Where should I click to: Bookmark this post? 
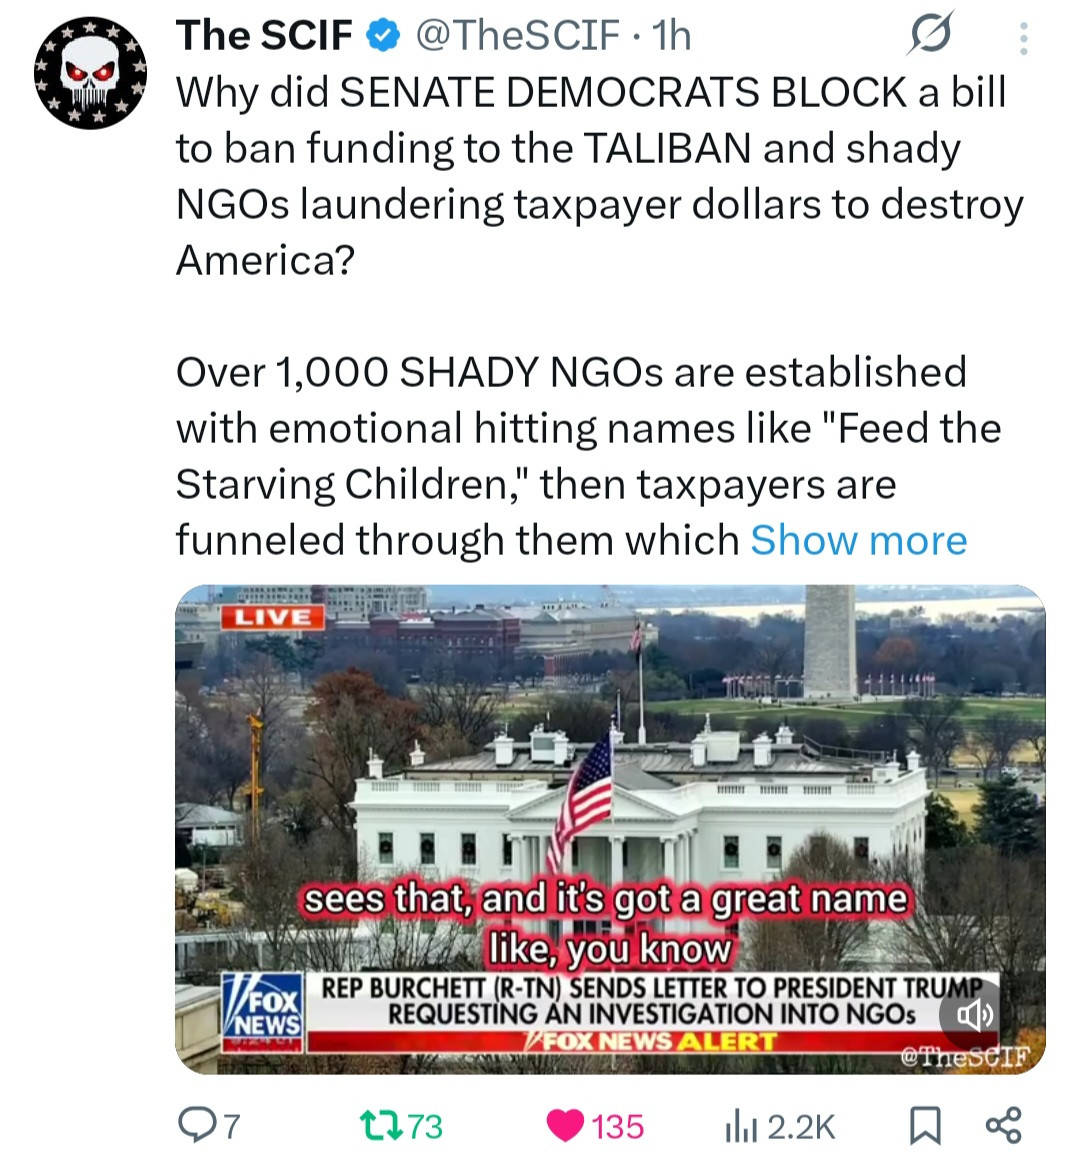[x=925, y=1126]
